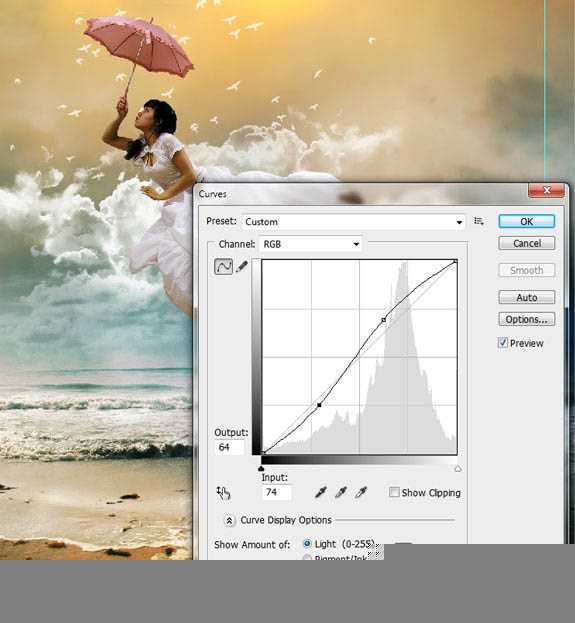
Task: Open the Options... button
Action: click(x=527, y=319)
